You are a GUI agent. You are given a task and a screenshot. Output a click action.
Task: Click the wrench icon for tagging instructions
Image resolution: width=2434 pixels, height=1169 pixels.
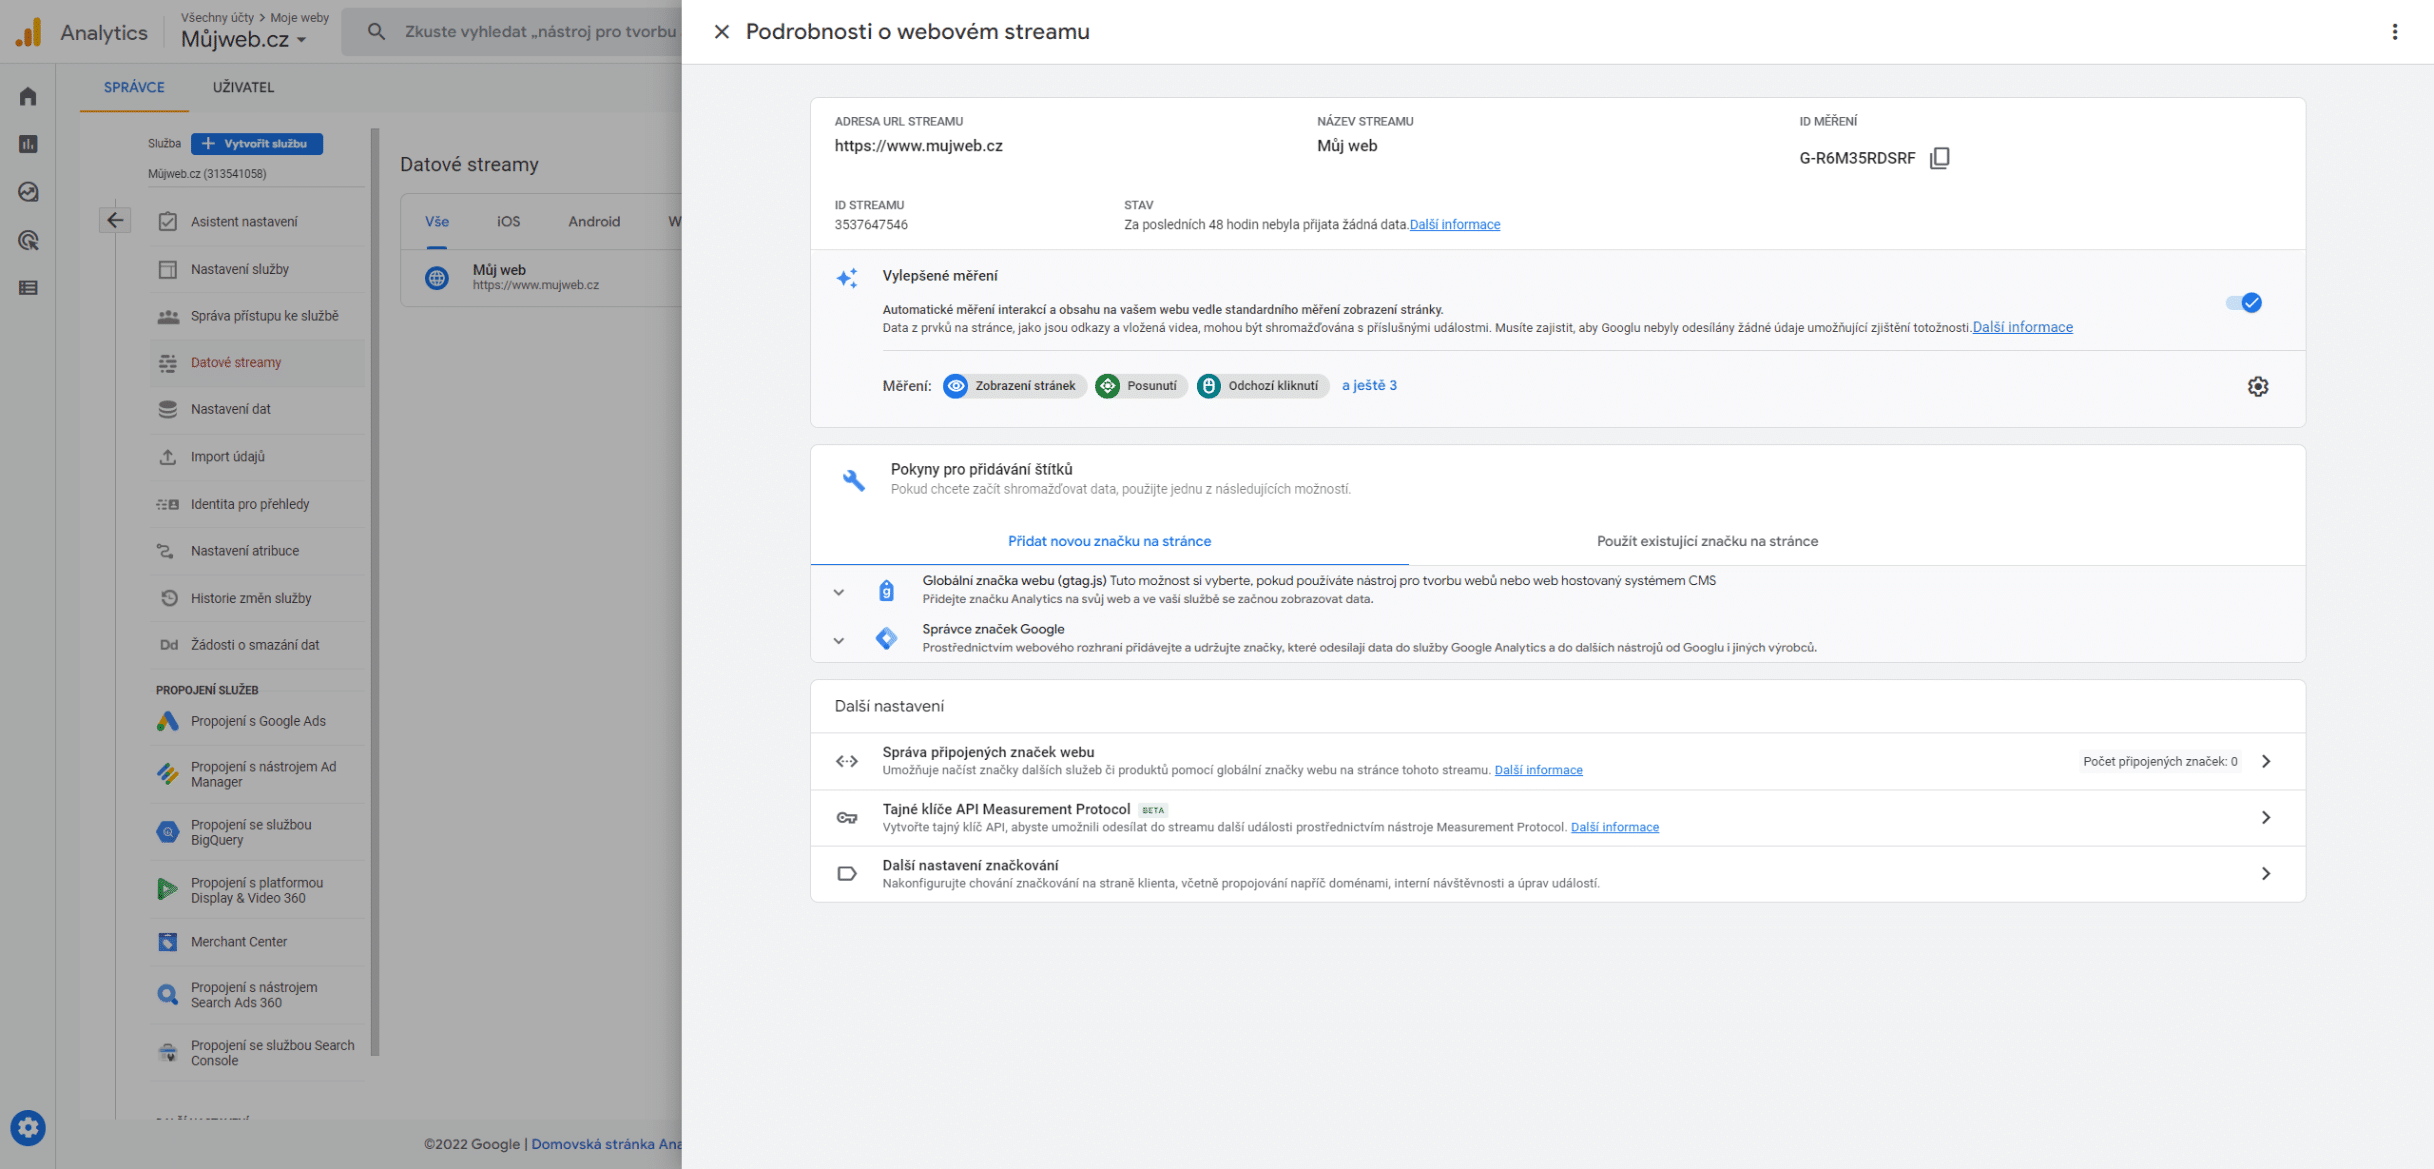[x=853, y=480]
